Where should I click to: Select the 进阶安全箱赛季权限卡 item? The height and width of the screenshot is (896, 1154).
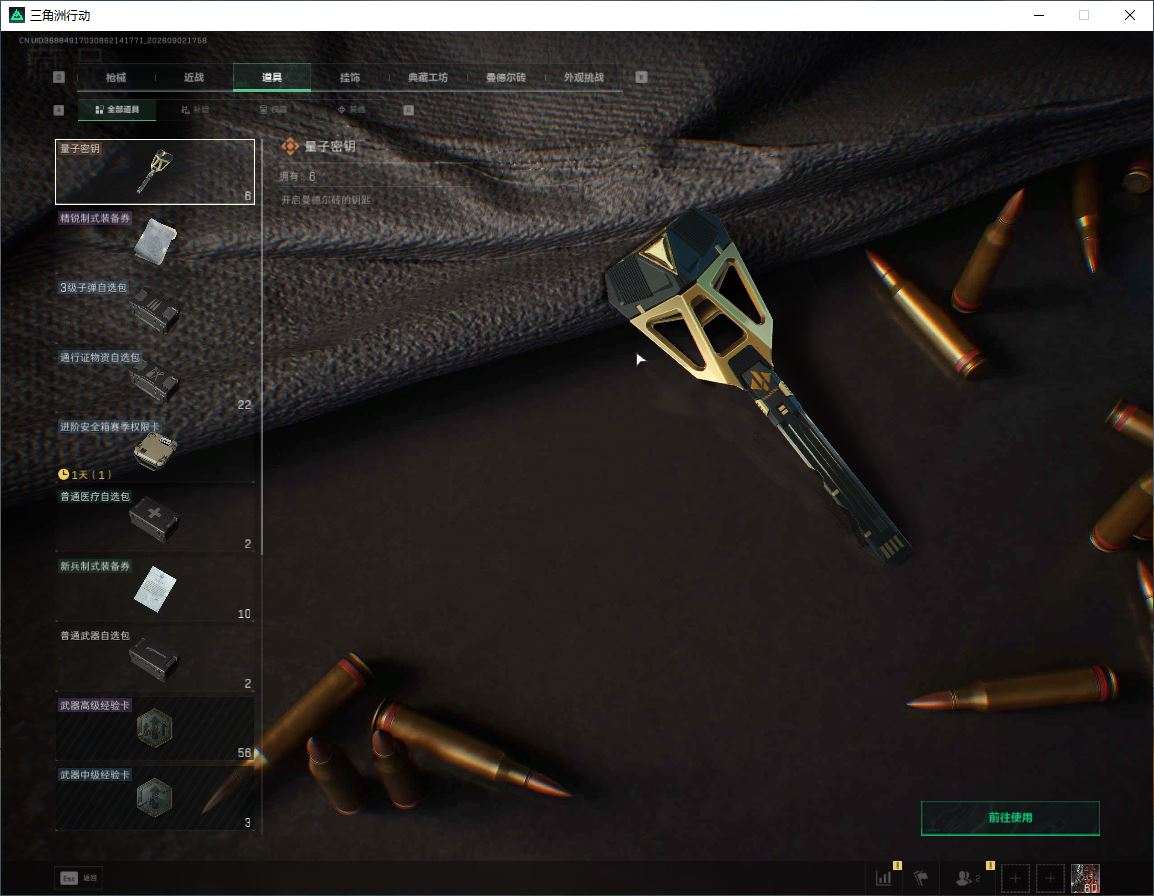(x=155, y=450)
